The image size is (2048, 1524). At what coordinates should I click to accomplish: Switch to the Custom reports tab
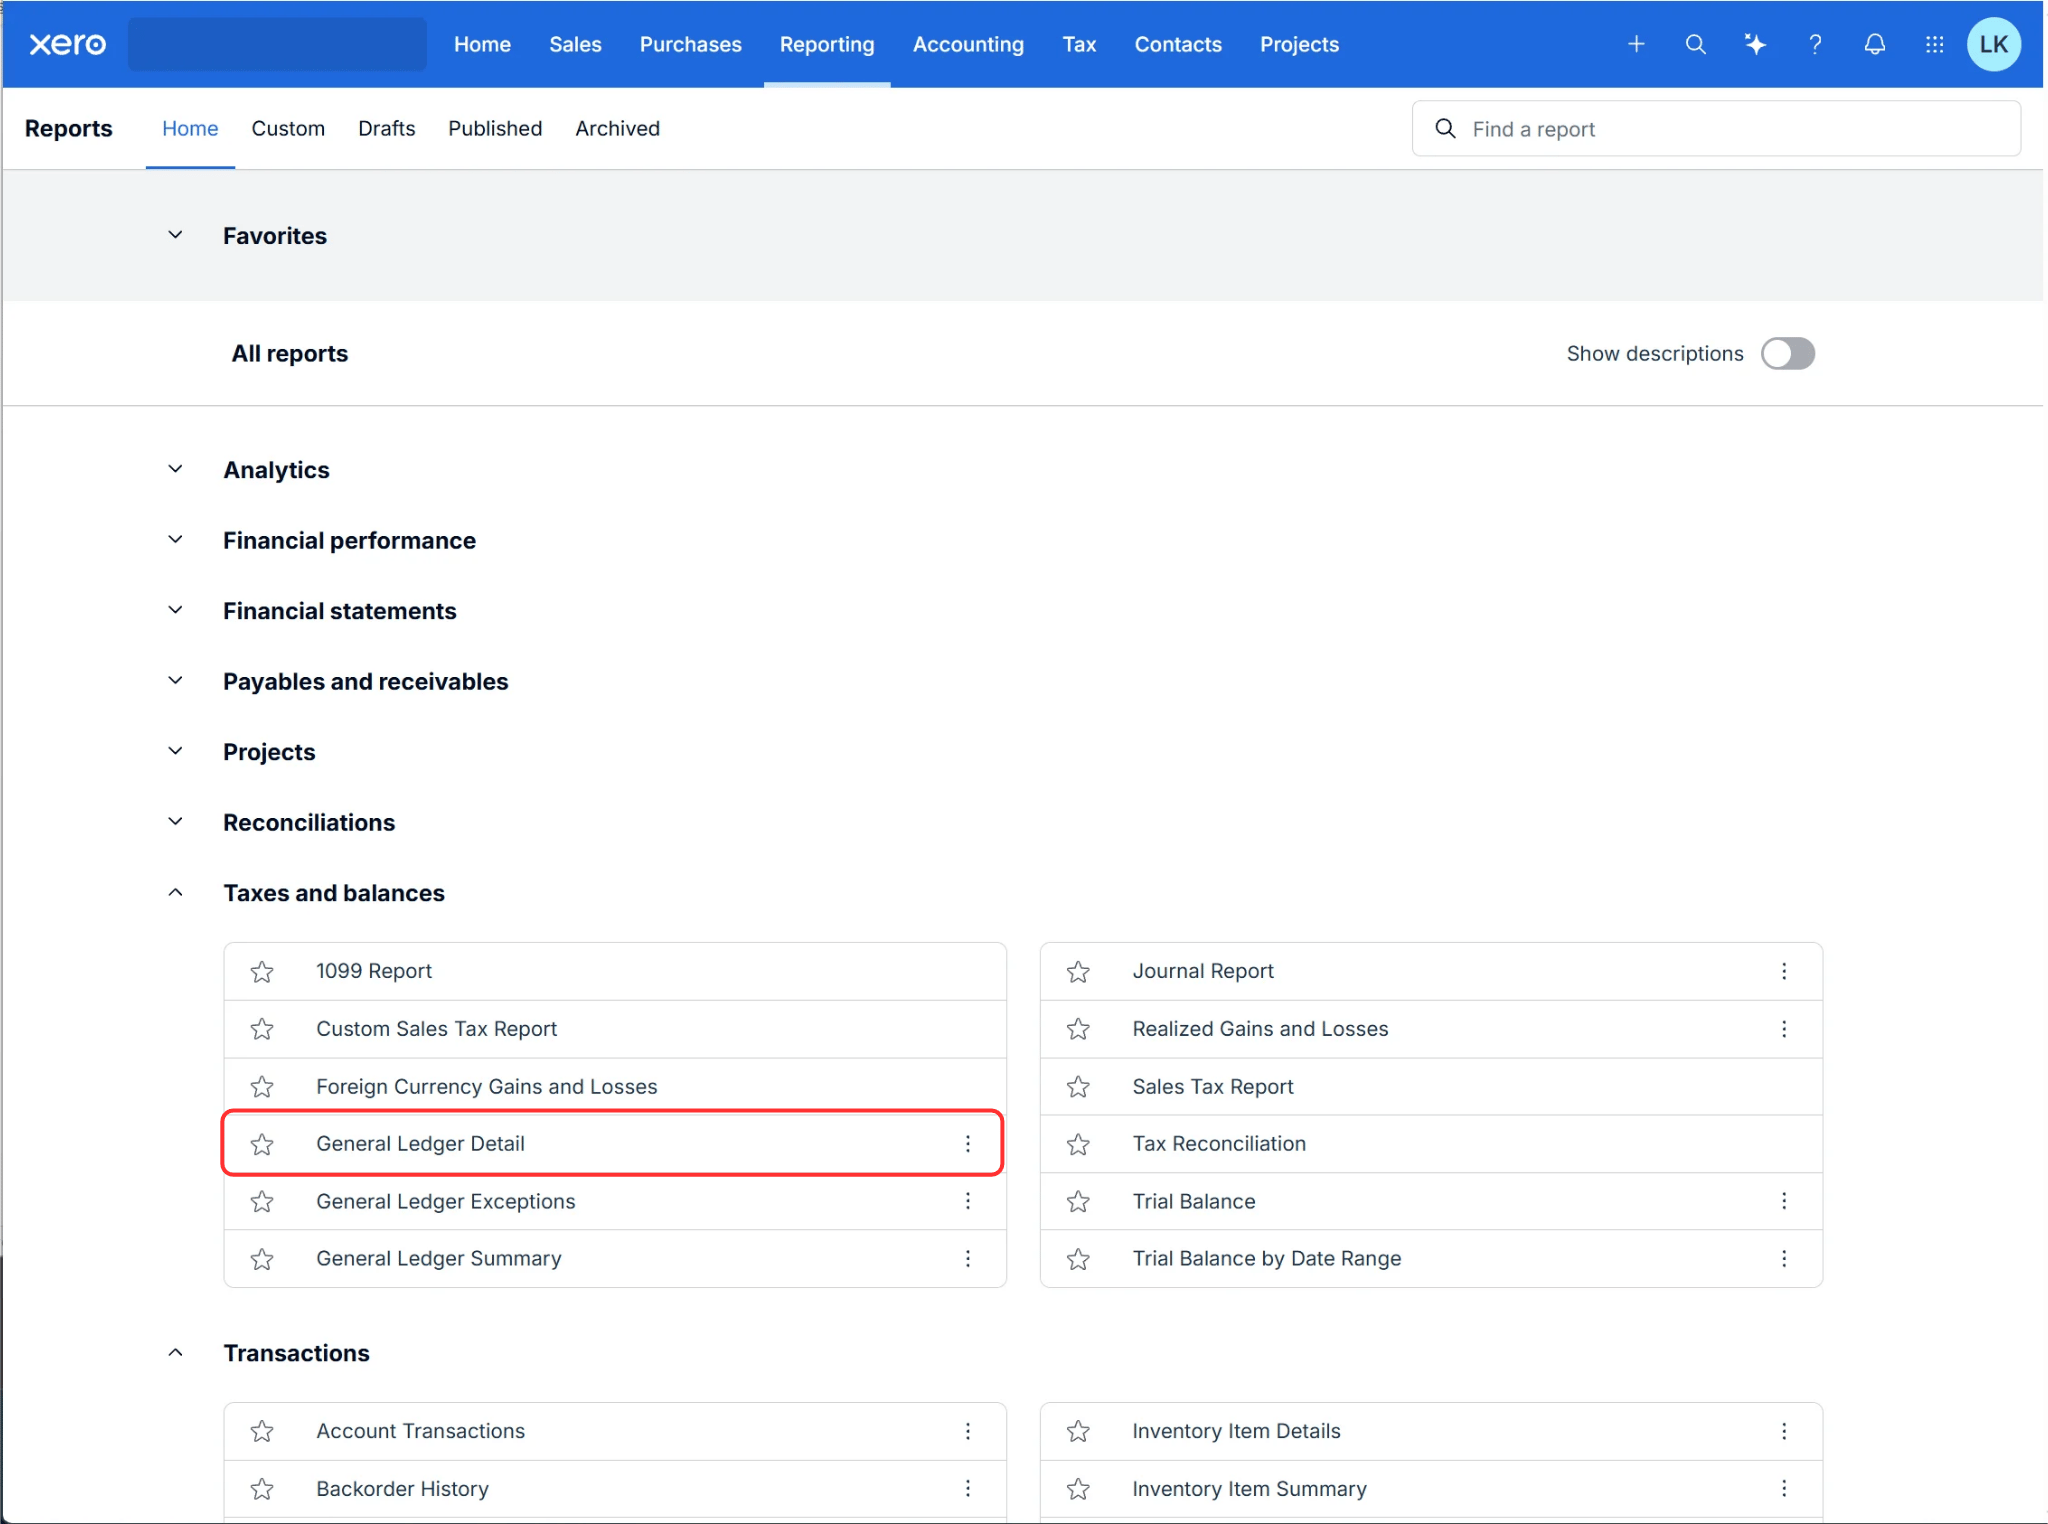click(288, 128)
